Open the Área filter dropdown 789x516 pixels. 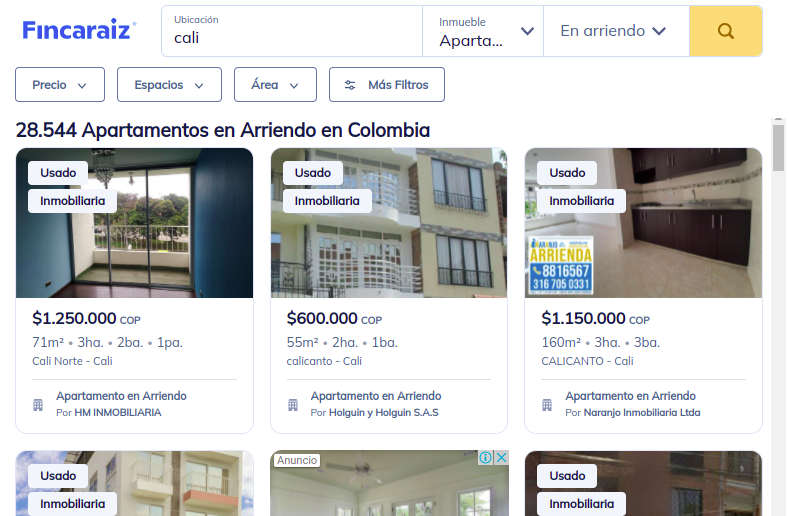pos(275,85)
